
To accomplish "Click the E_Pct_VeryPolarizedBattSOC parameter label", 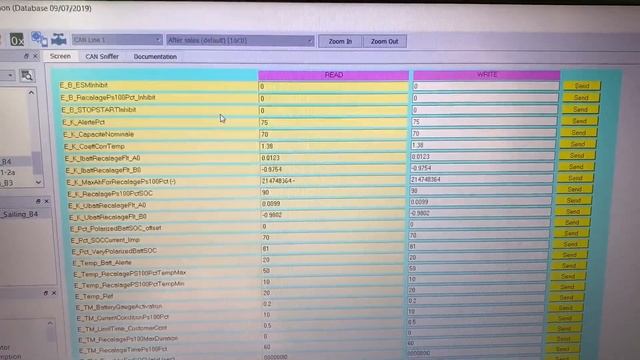I will [114, 251].
